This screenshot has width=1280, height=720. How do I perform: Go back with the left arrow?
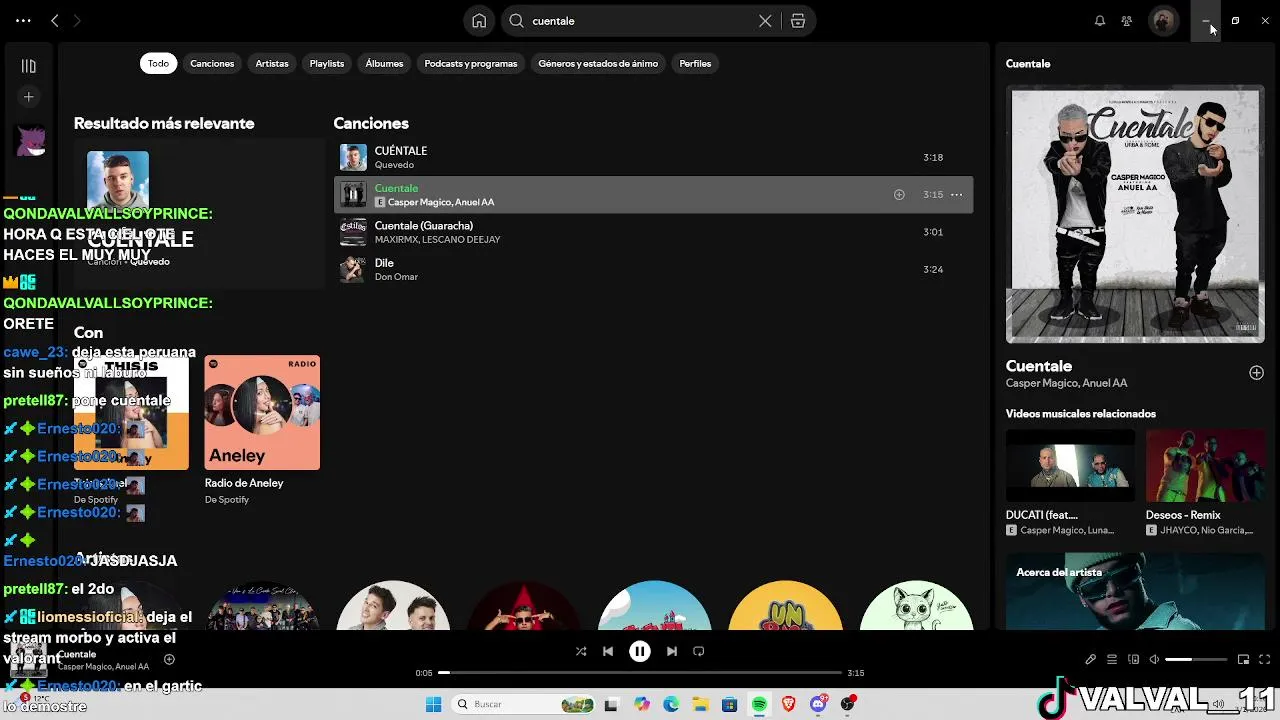pyautogui.click(x=55, y=20)
